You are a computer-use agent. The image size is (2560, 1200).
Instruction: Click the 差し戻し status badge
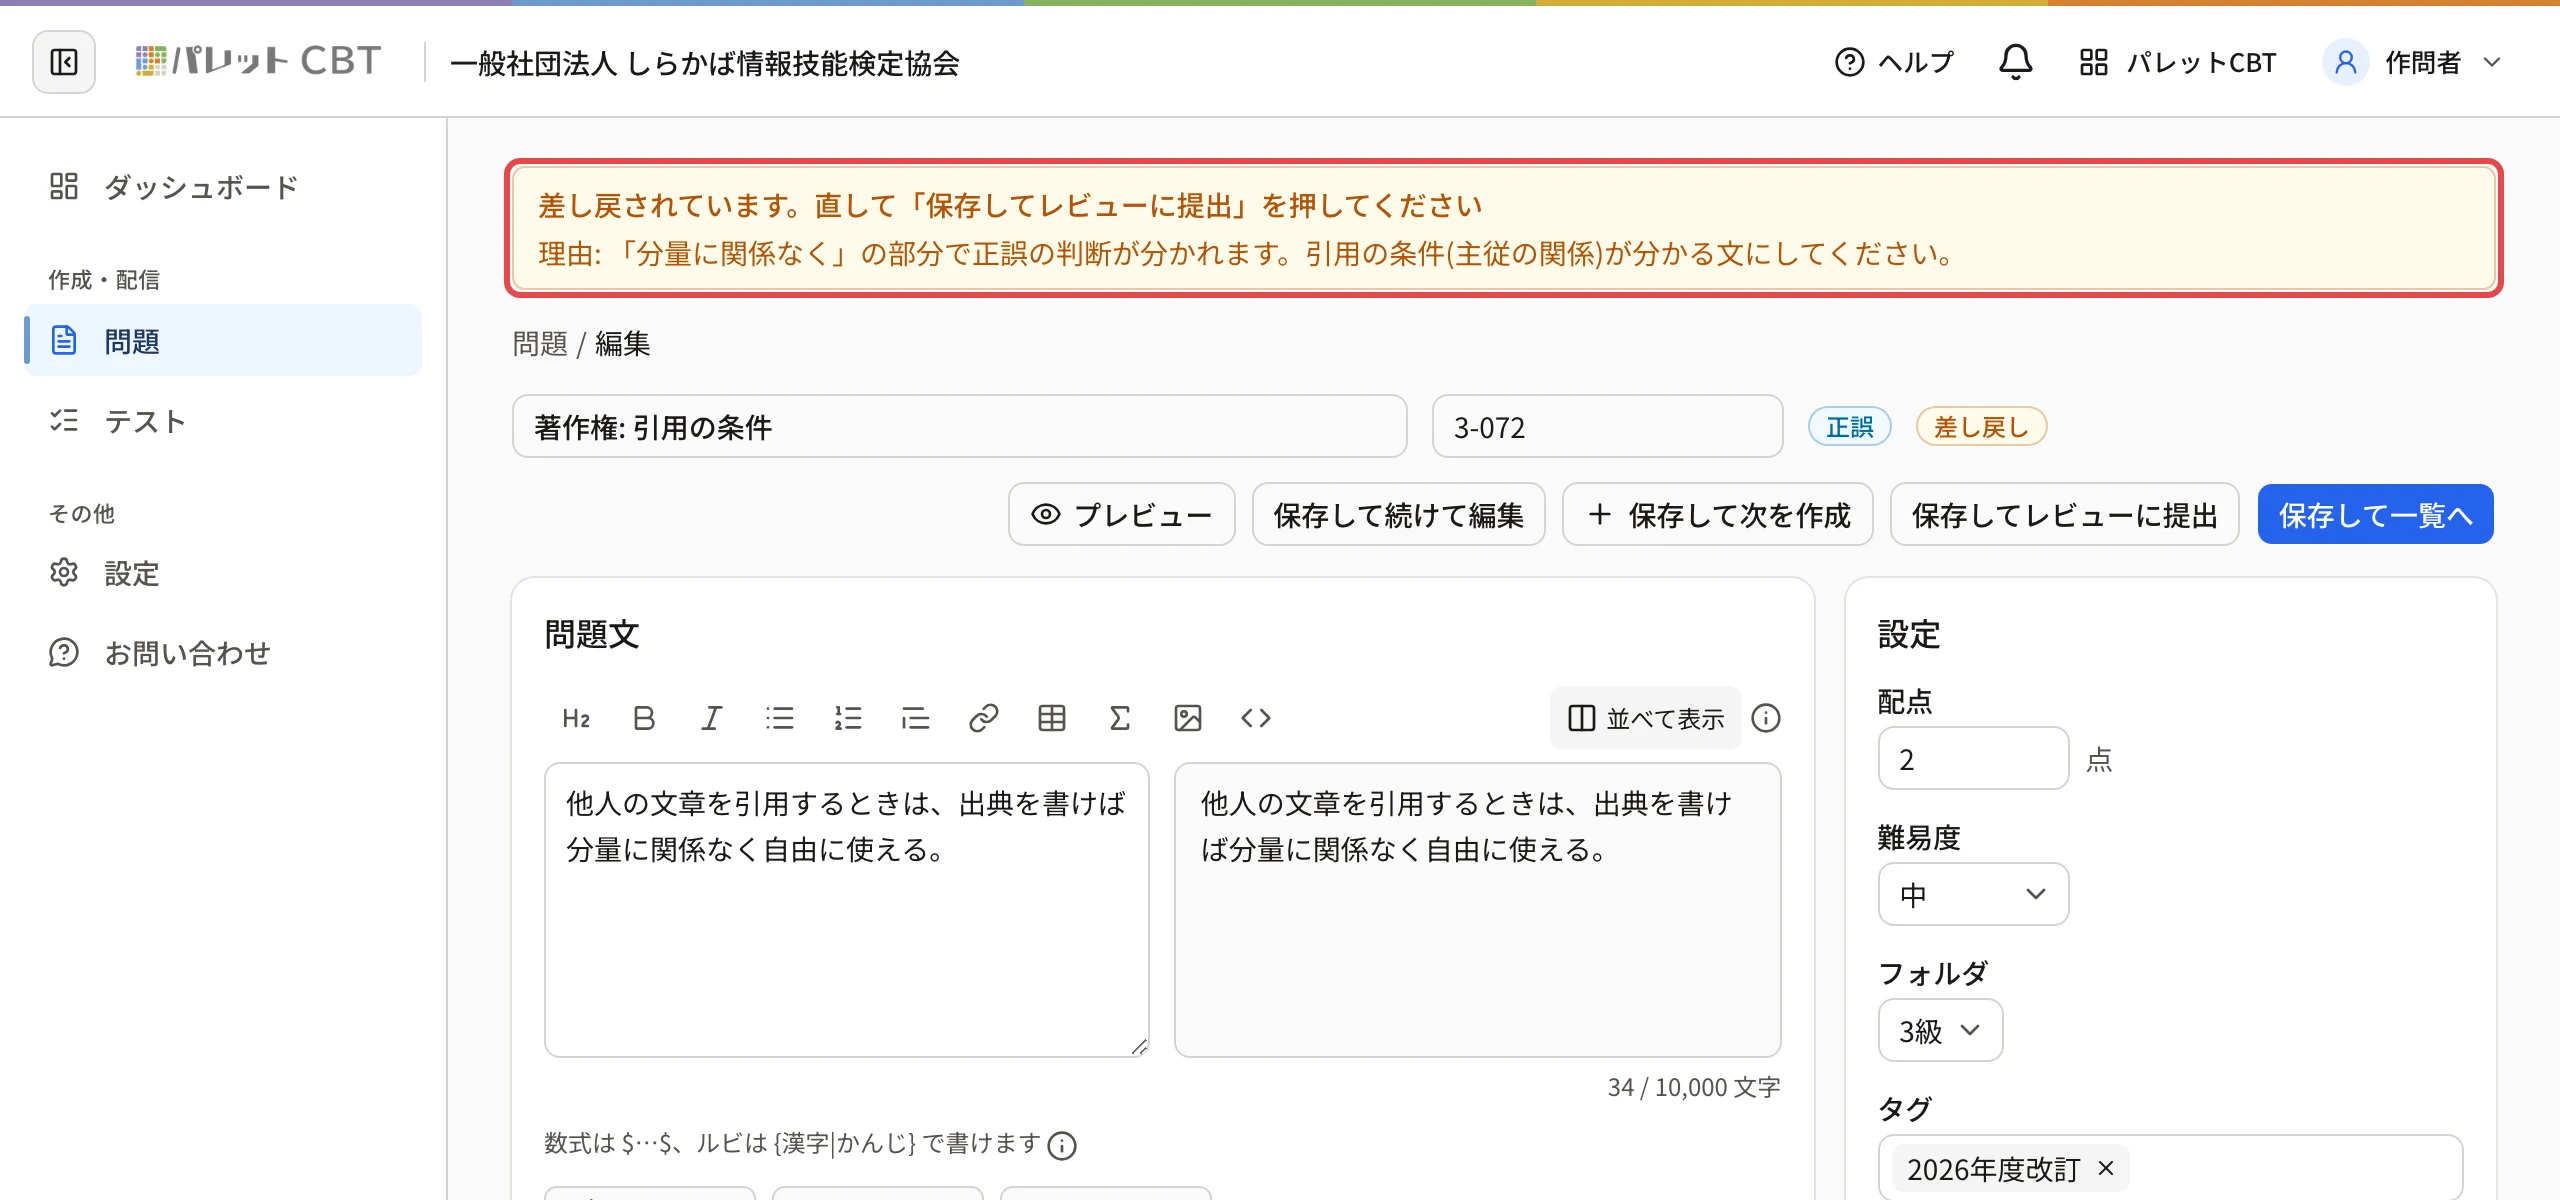pos(1981,427)
